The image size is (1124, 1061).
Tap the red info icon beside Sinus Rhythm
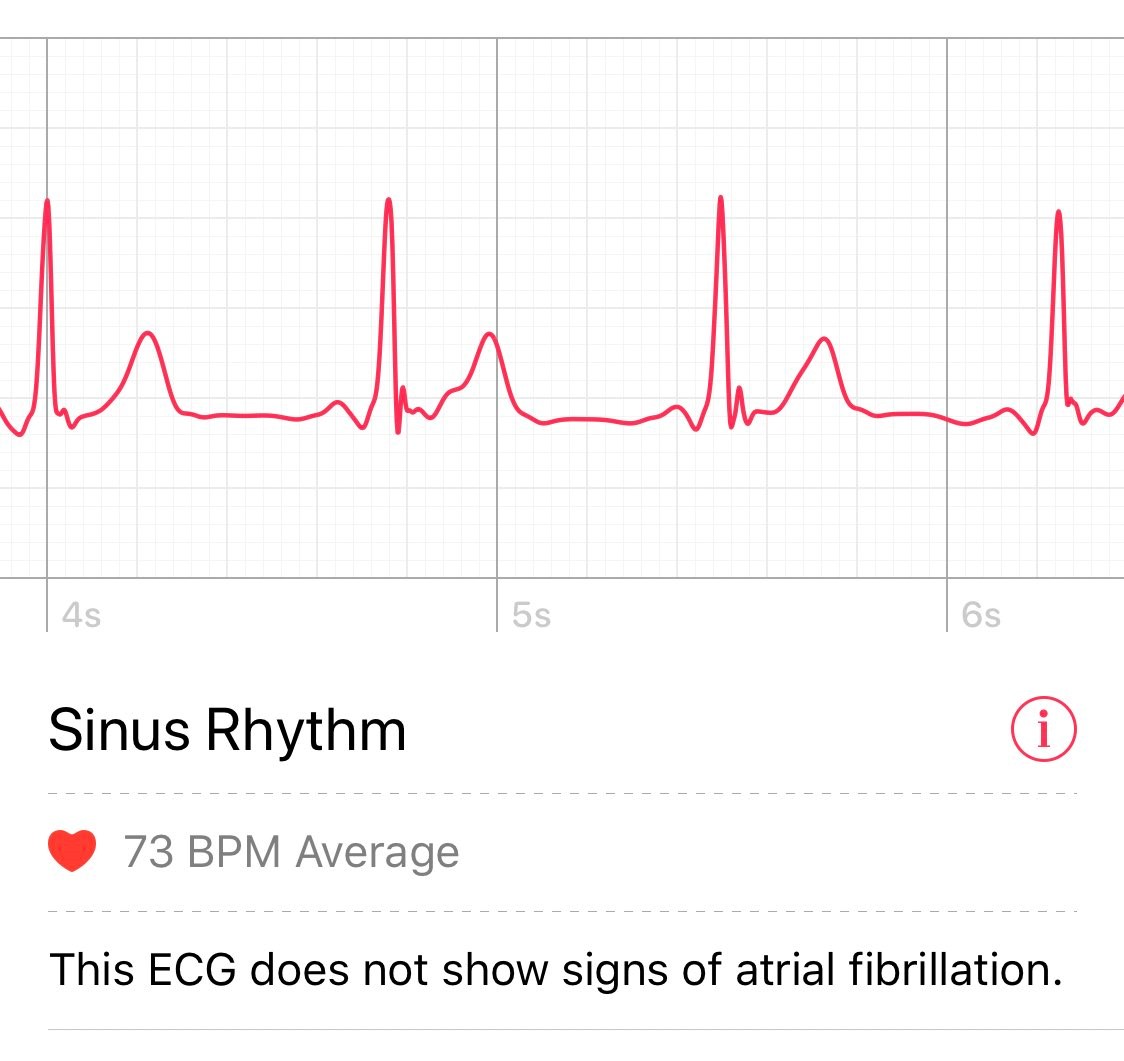(x=1043, y=728)
